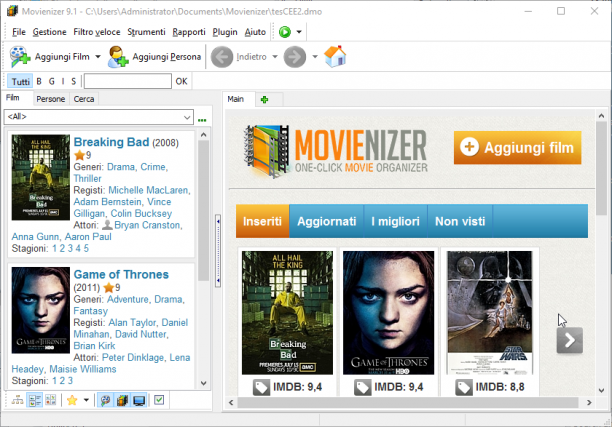612x427 pixels.
Task: Add a new tab with green plus
Action: tap(265, 100)
